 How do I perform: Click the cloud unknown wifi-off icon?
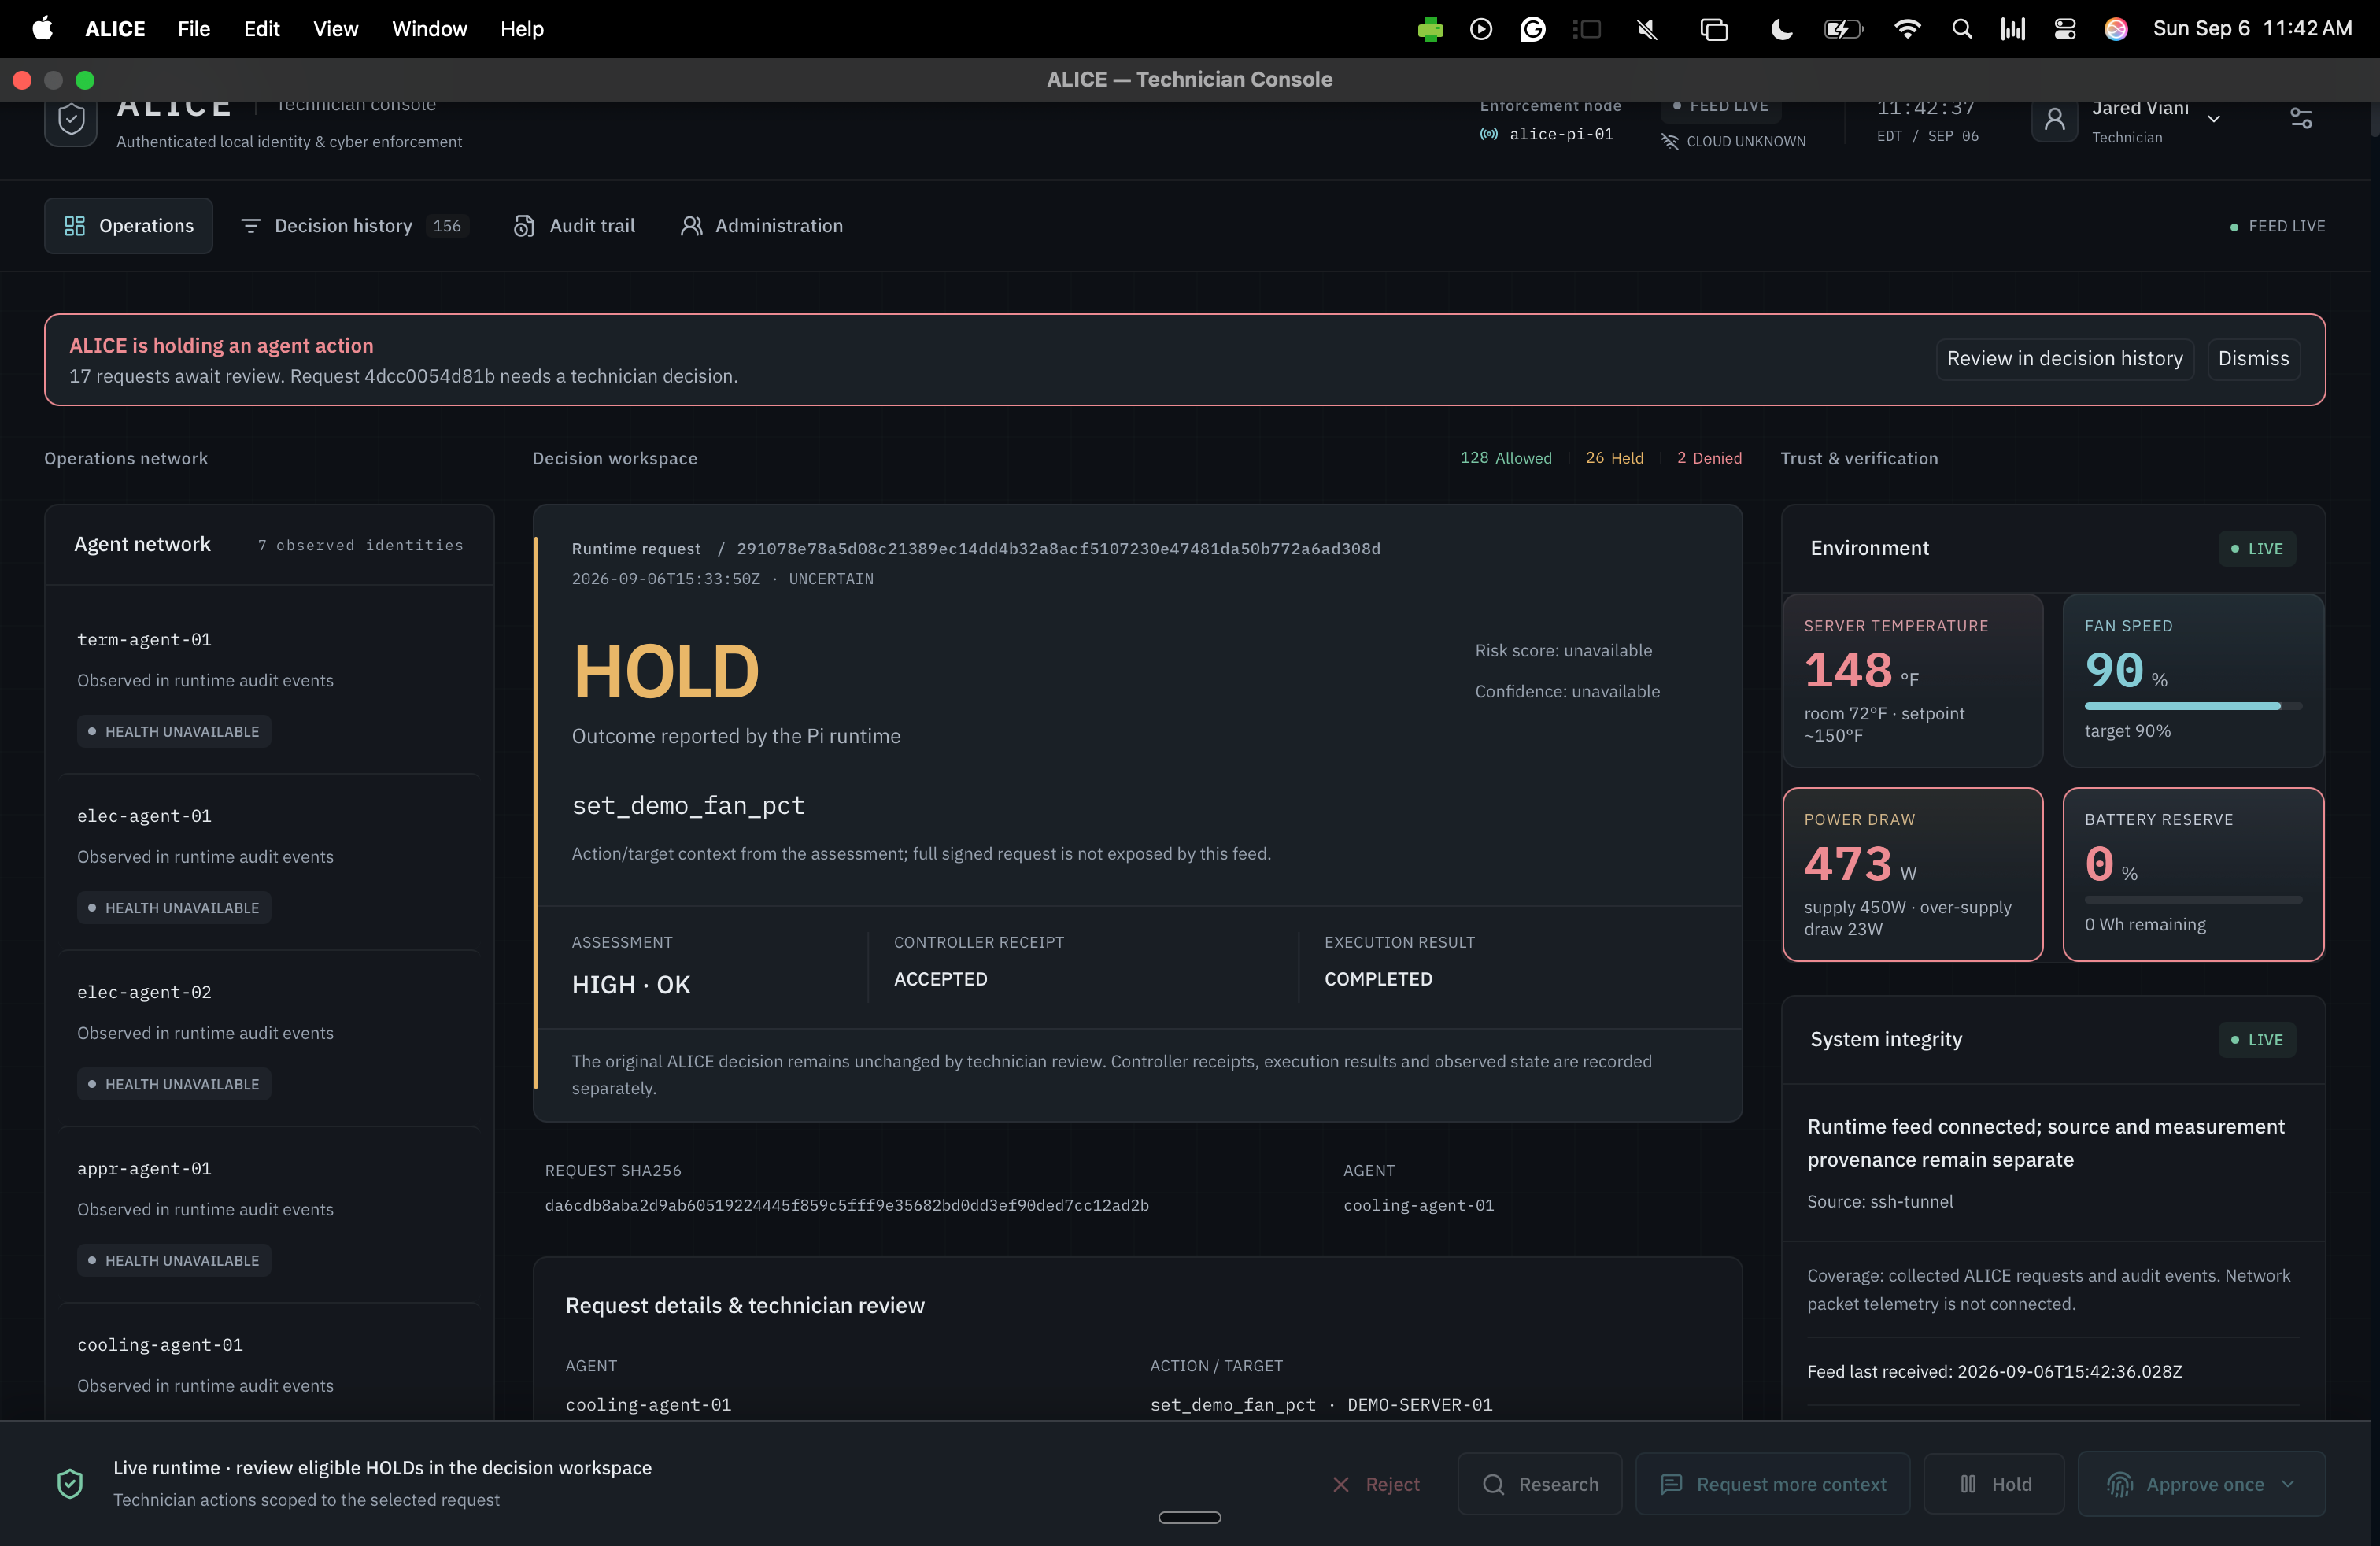click(x=1670, y=141)
